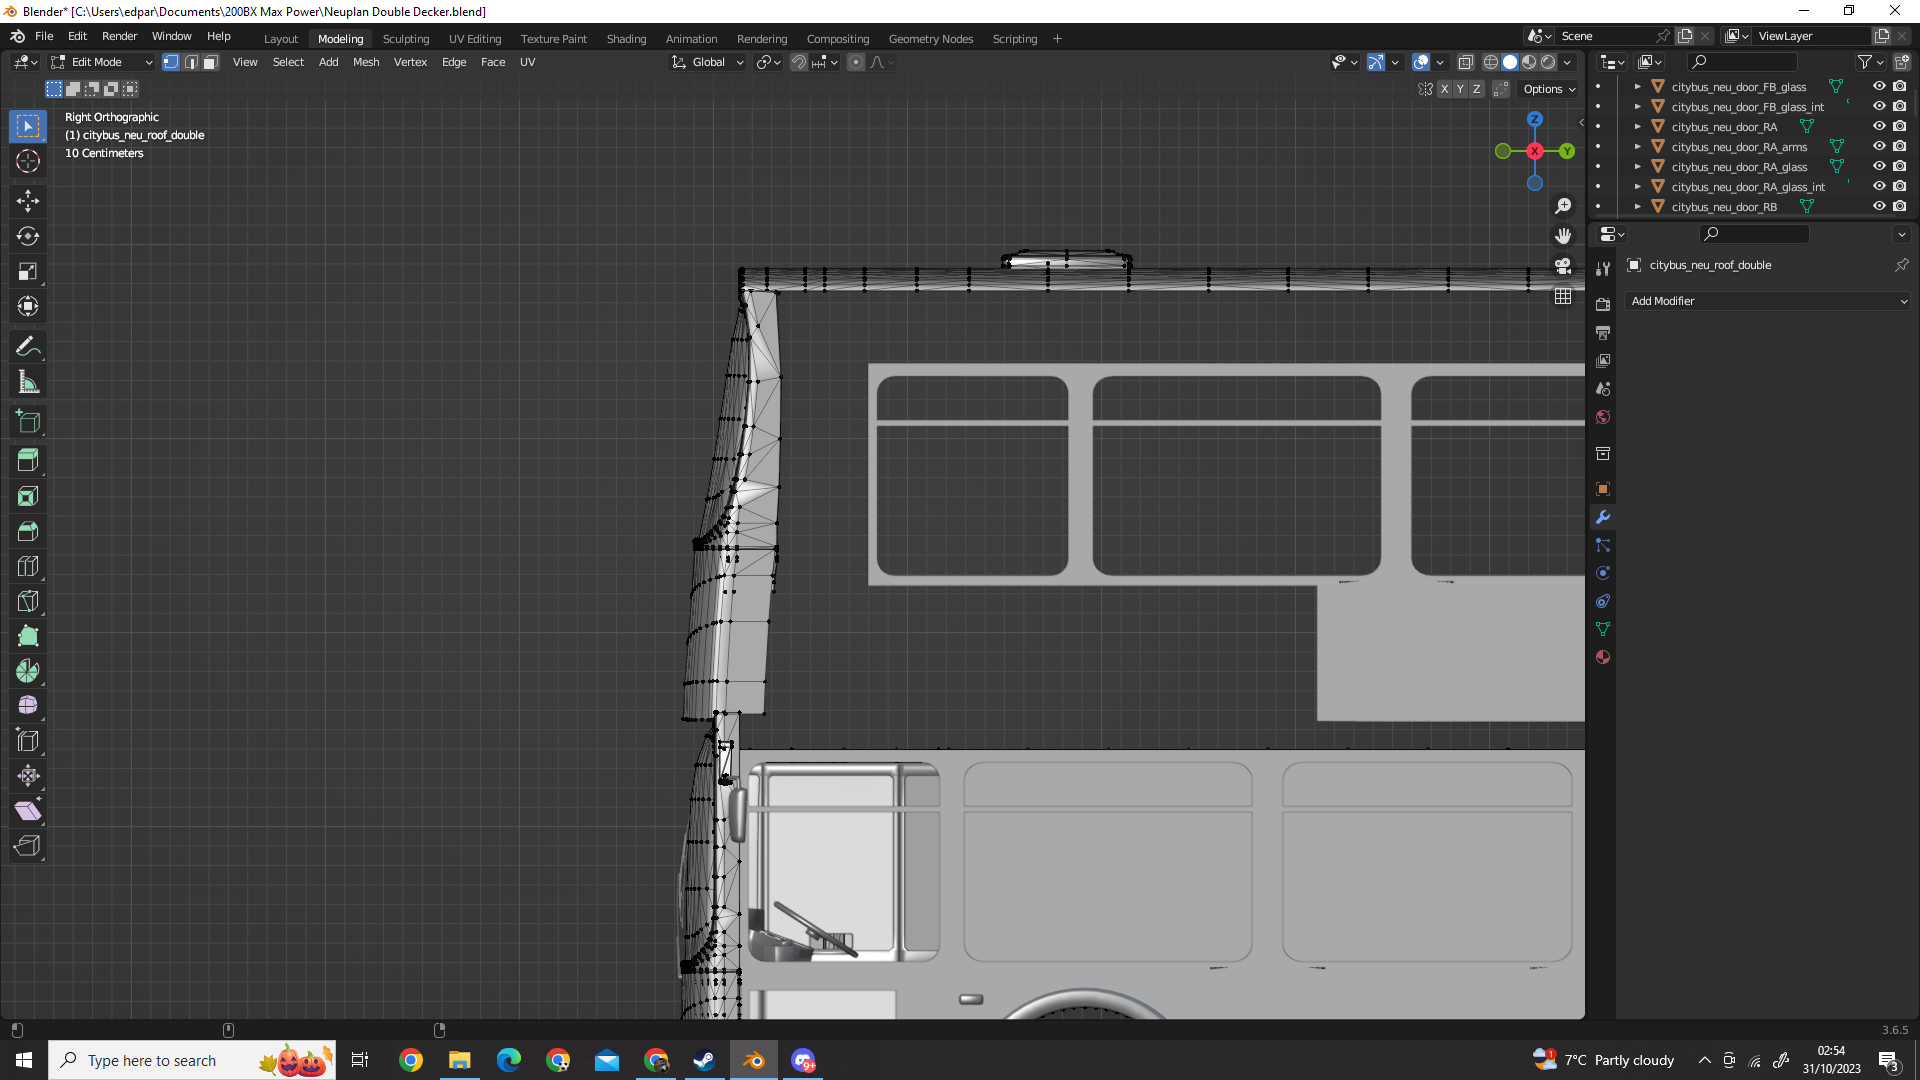Select the Rotate tool in toolbar

28,236
